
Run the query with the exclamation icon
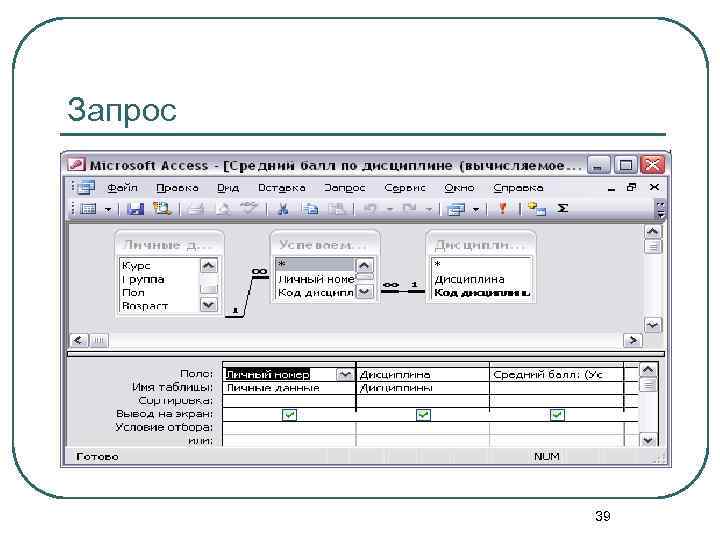point(503,209)
